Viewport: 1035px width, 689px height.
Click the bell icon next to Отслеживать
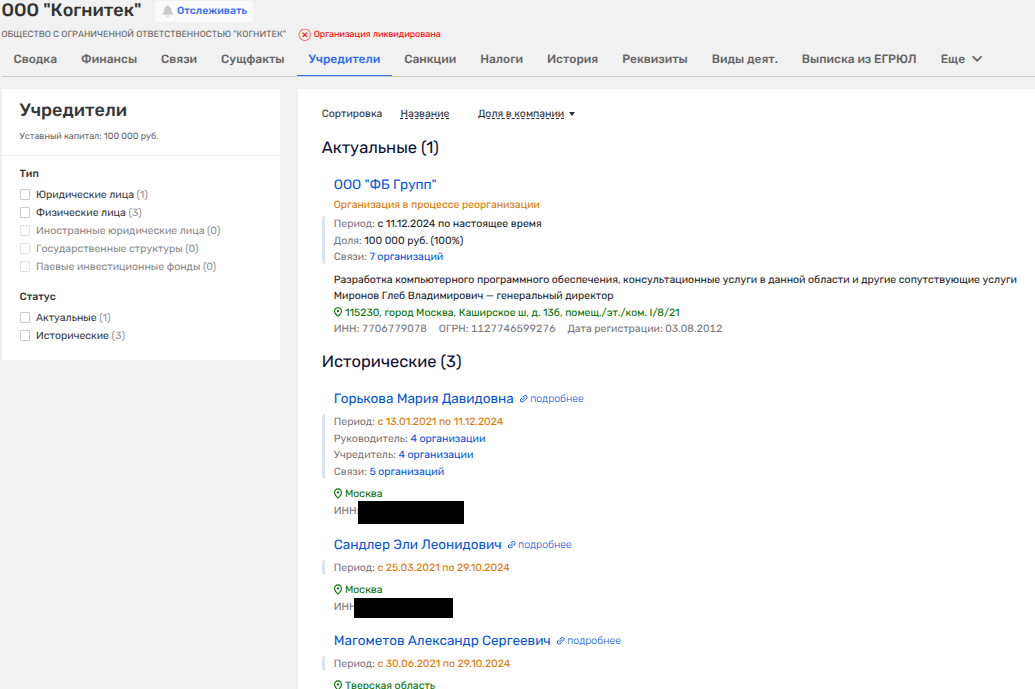(x=167, y=11)
